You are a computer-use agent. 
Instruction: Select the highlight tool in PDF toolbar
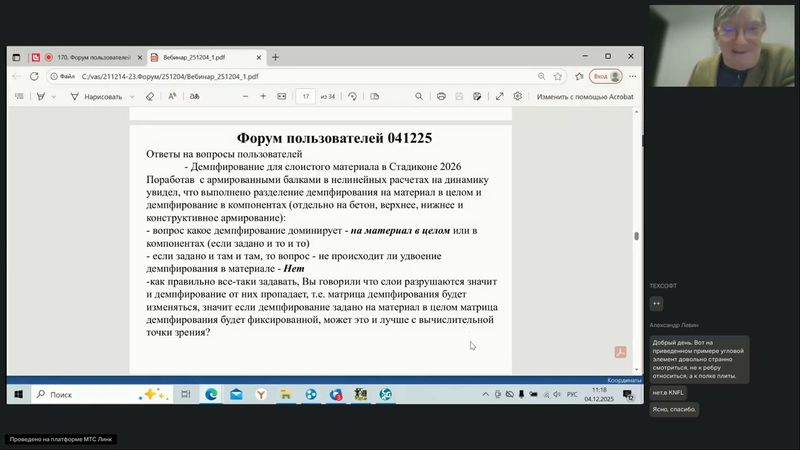point(41,96)
